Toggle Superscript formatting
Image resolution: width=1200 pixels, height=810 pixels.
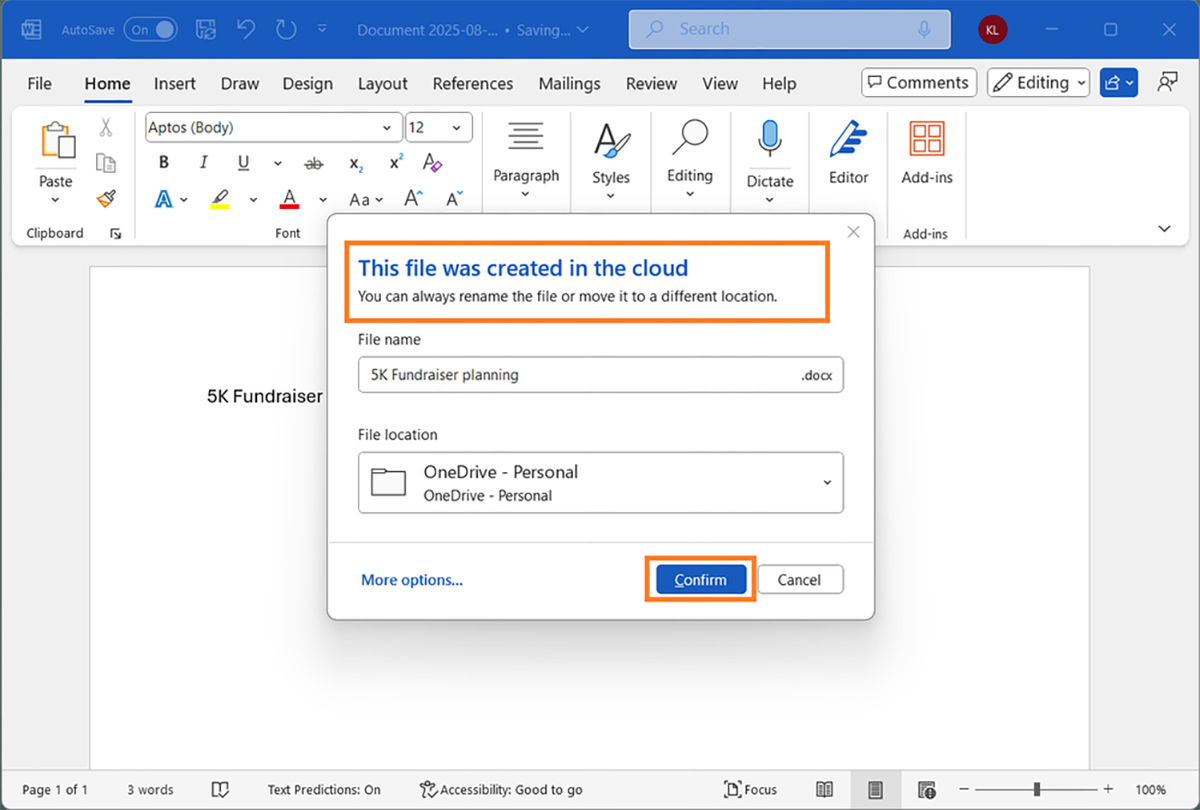pos(396,161)
